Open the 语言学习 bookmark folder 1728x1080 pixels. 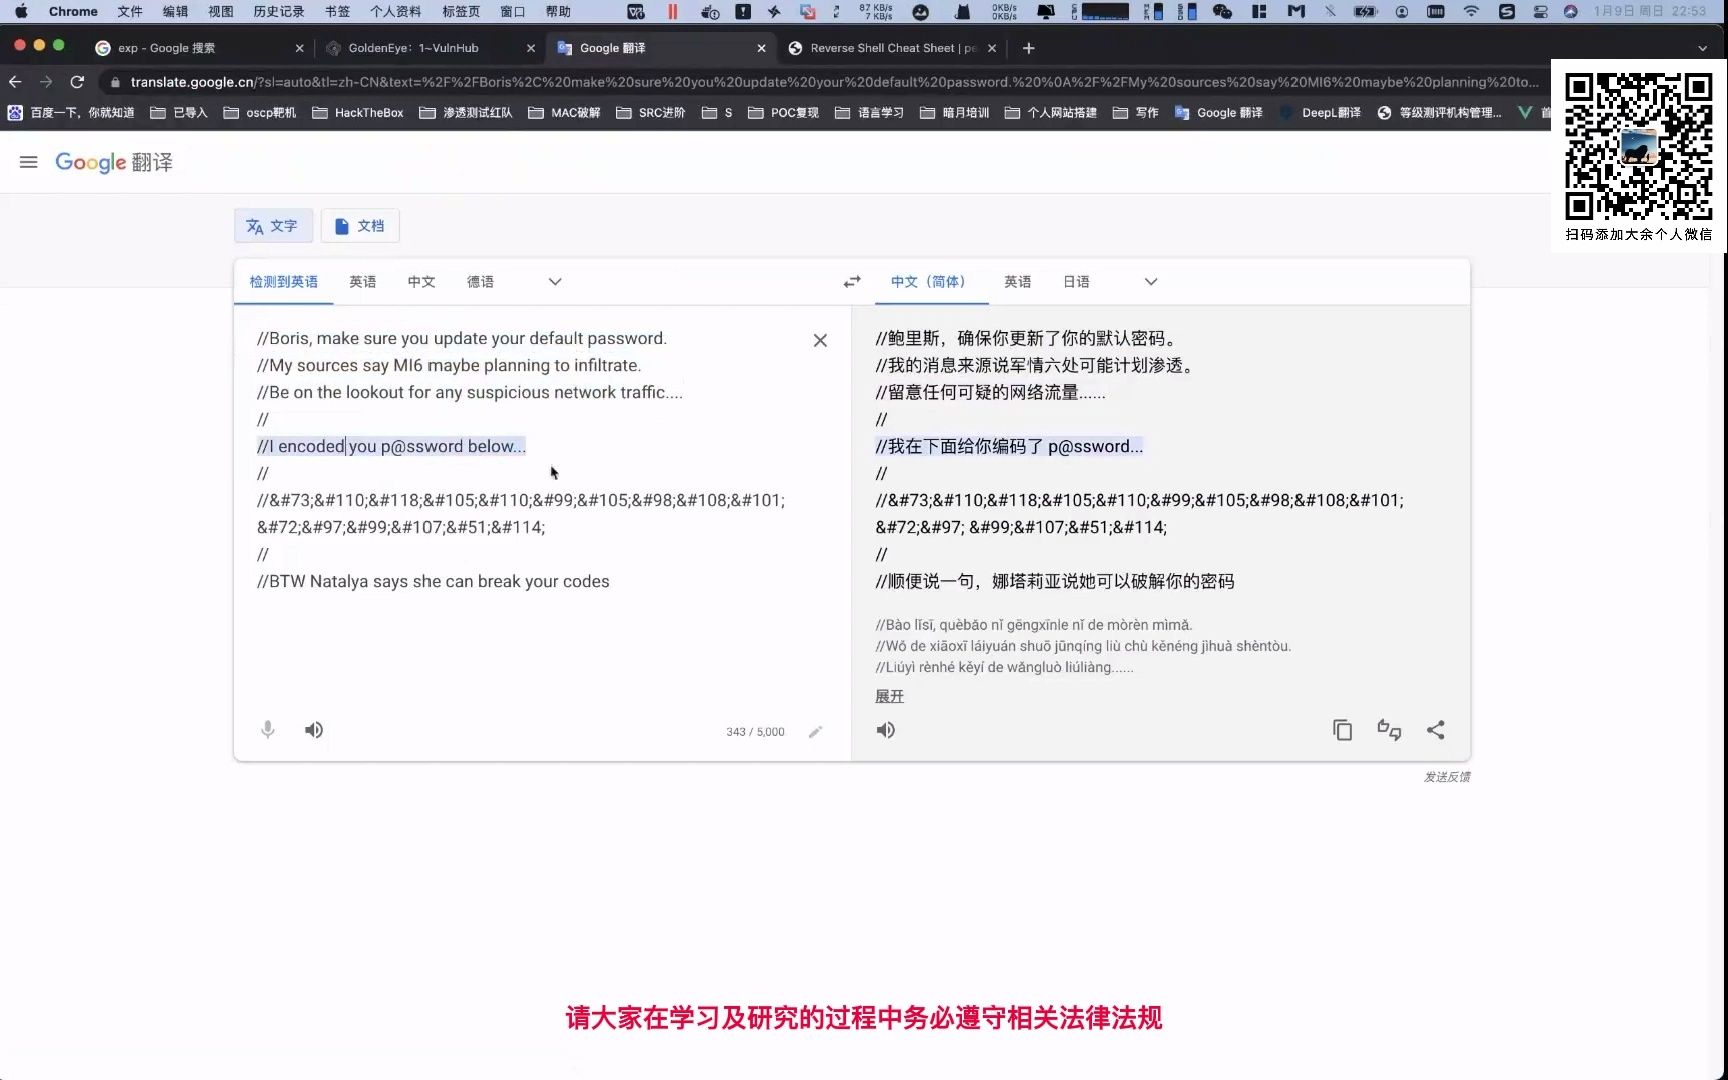pos(869,113)
